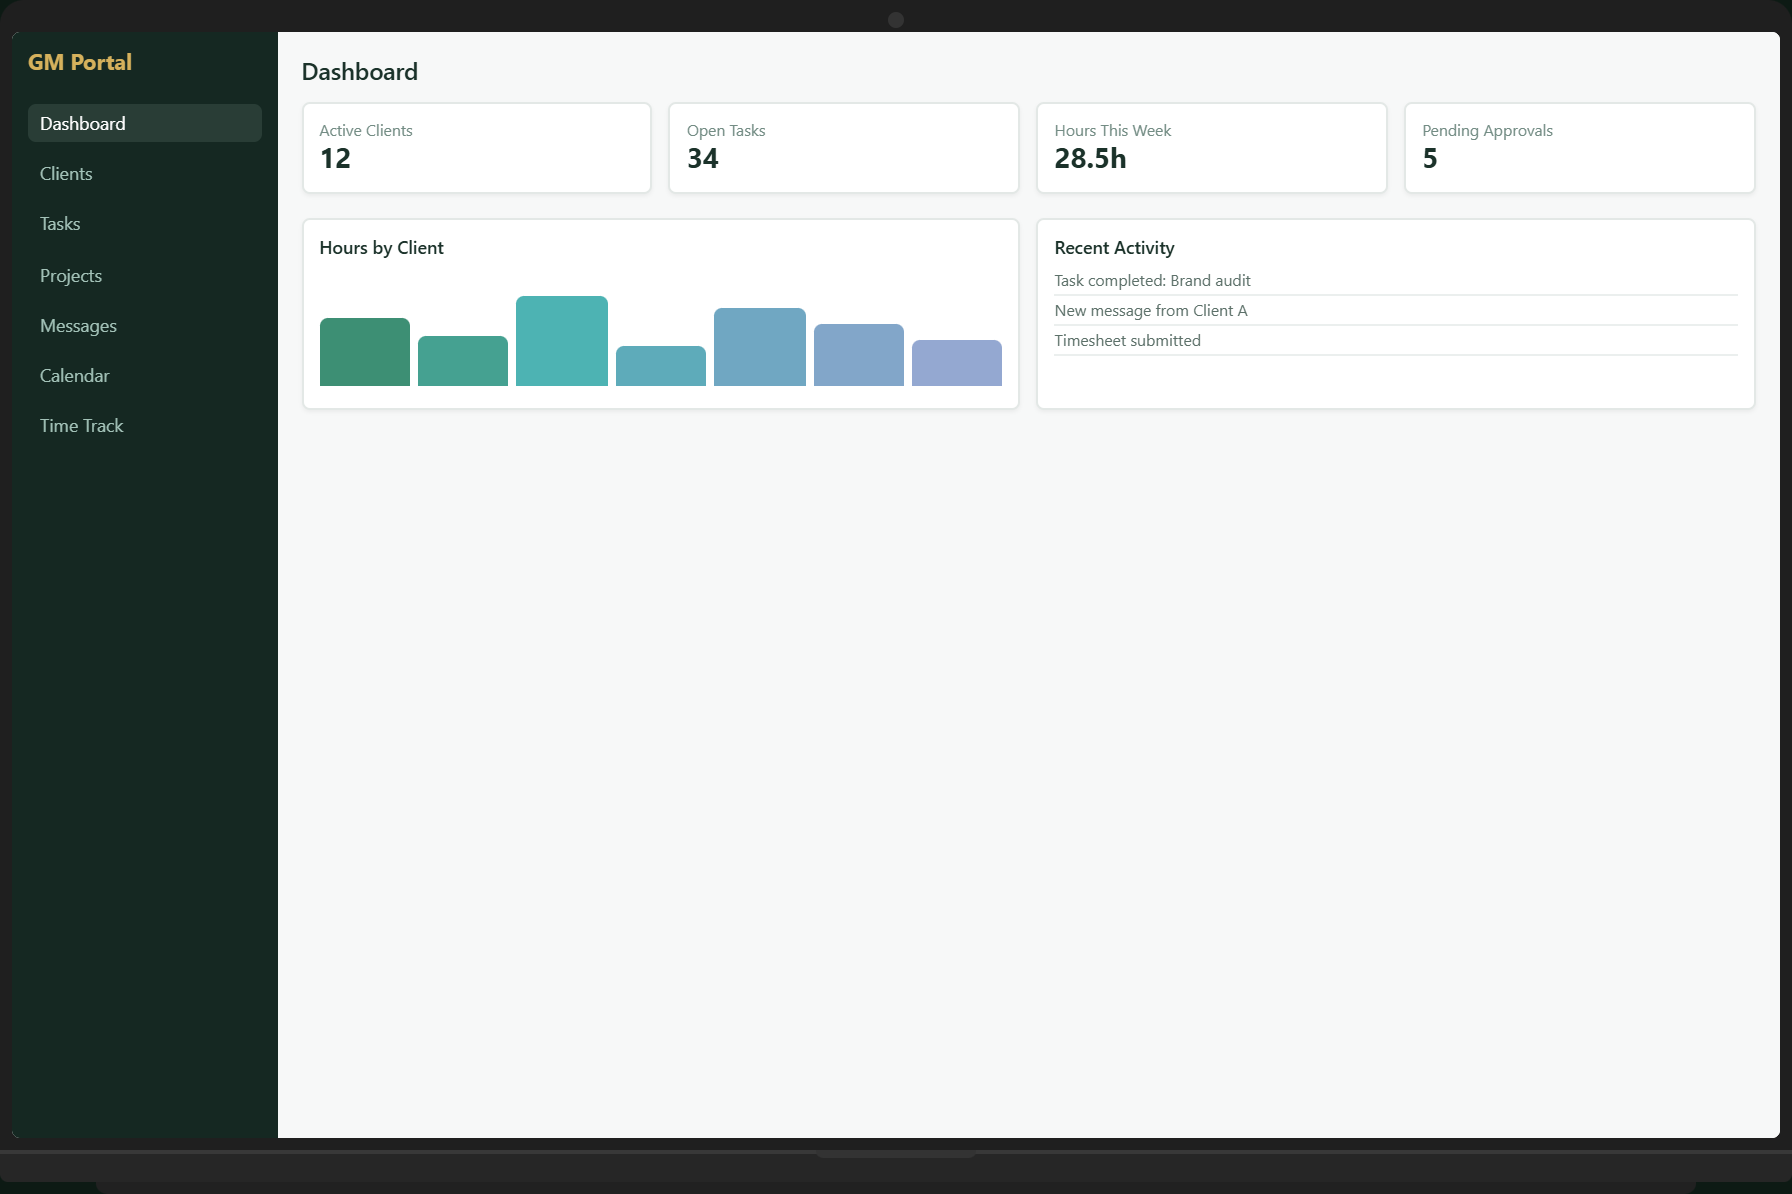
Task: Open the Open Tasks stat card
Action: pos(844,148)
